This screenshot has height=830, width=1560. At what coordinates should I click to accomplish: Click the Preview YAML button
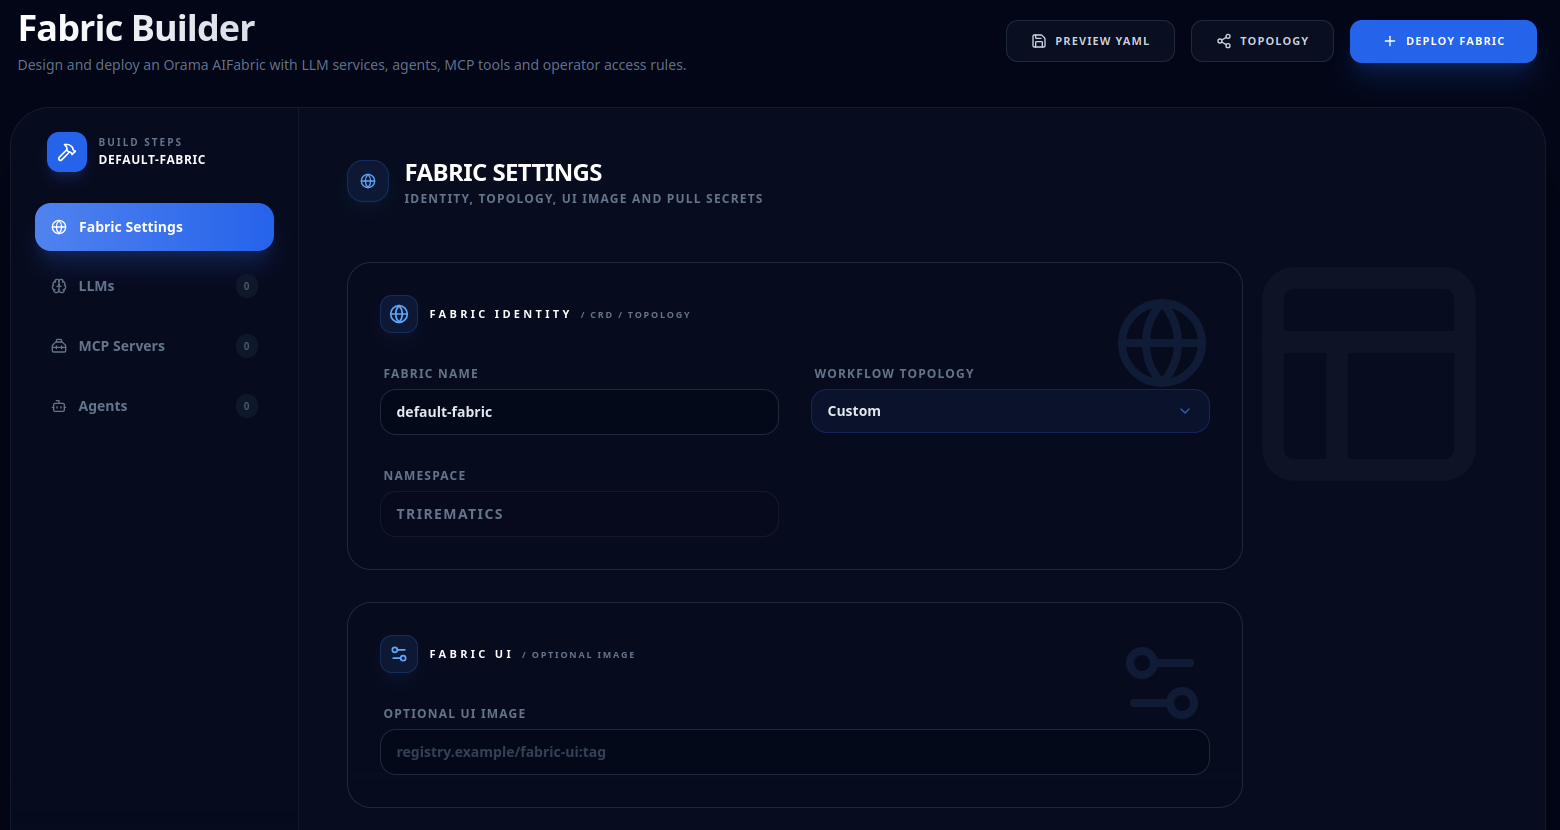[1090, 41]
